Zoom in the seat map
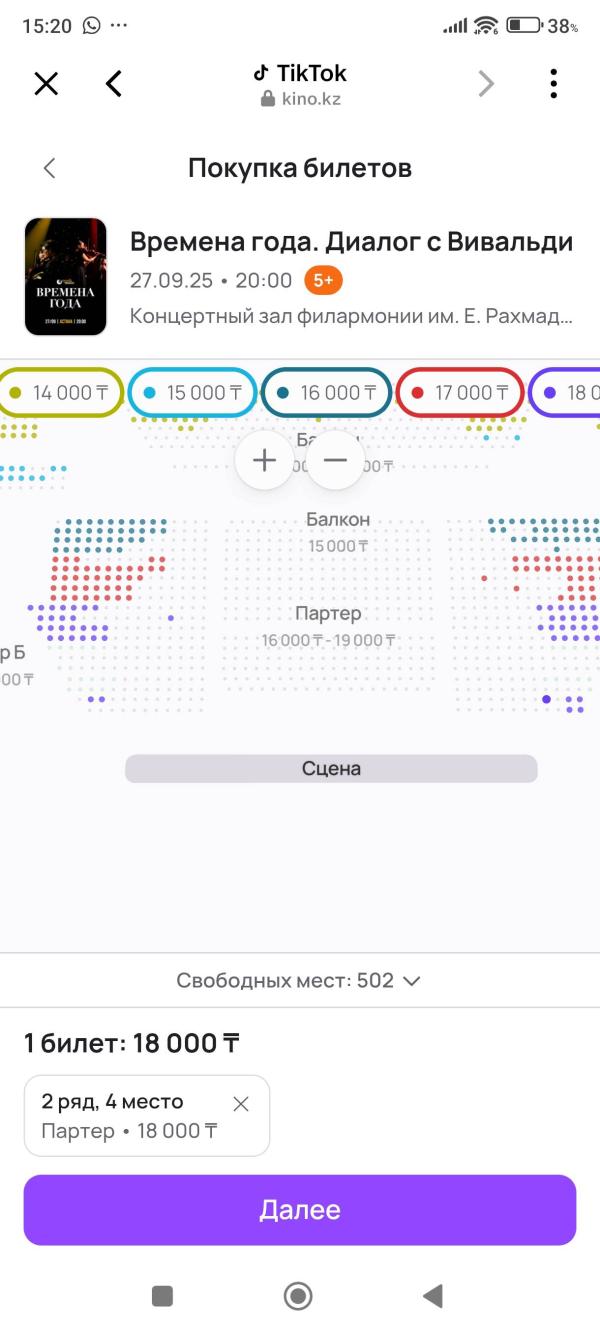 click(x=264, y=460)
